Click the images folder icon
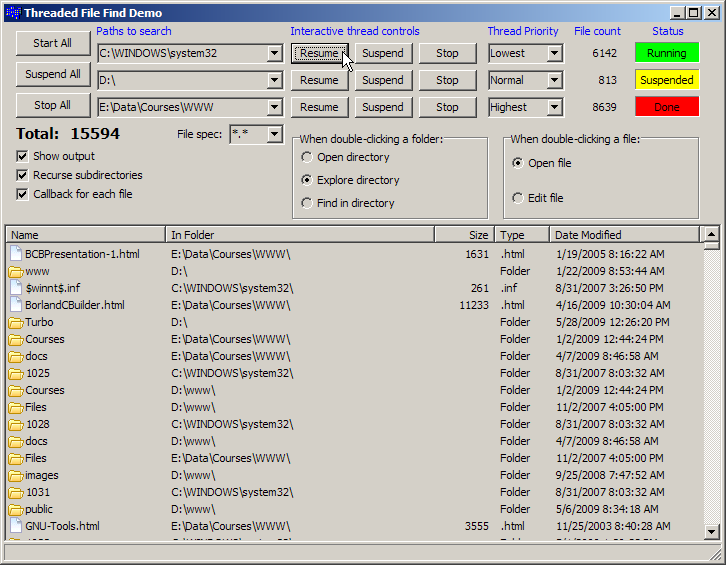Viewport: 726px width, 565px height. pyautogui.click(x=15, y=475)
